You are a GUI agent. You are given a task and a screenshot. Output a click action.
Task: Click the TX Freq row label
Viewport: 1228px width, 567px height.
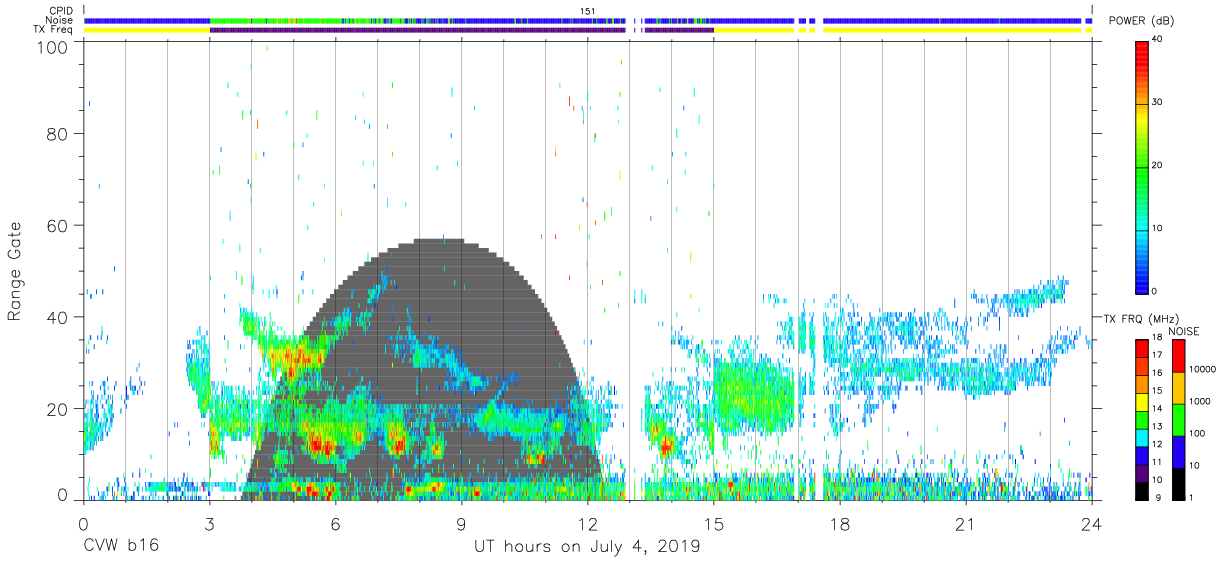[x=54, y=30]
